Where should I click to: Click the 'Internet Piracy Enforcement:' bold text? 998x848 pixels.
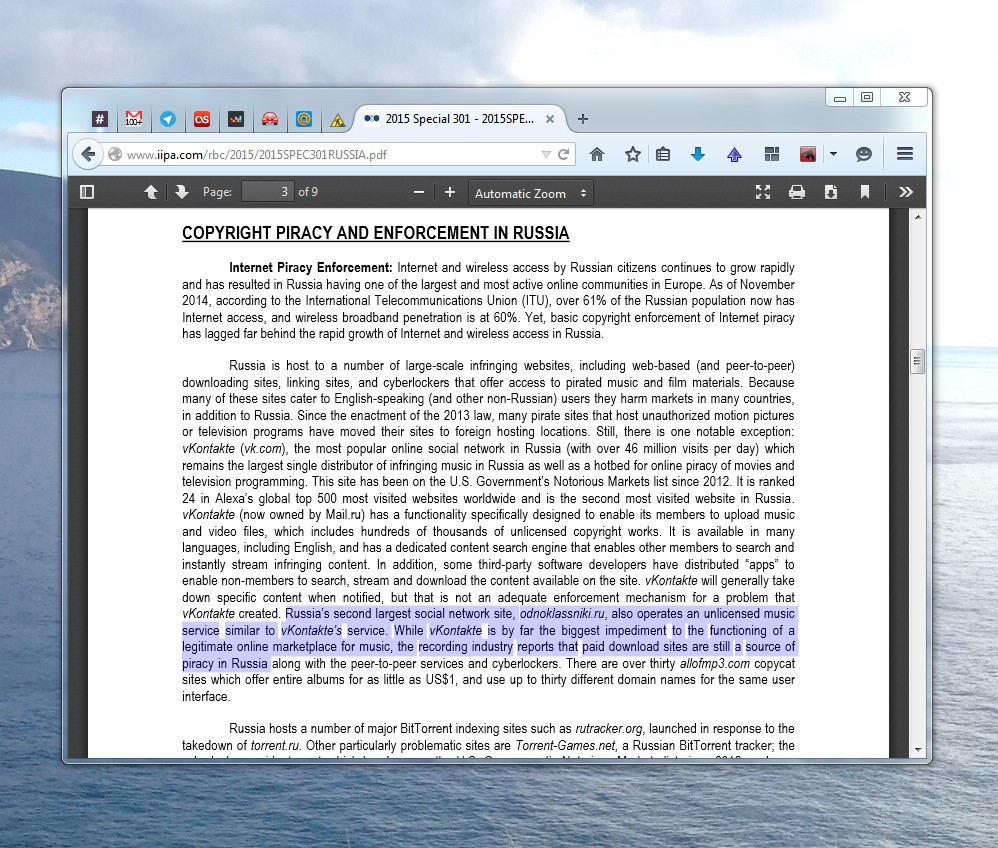click(x=311, y=267)
